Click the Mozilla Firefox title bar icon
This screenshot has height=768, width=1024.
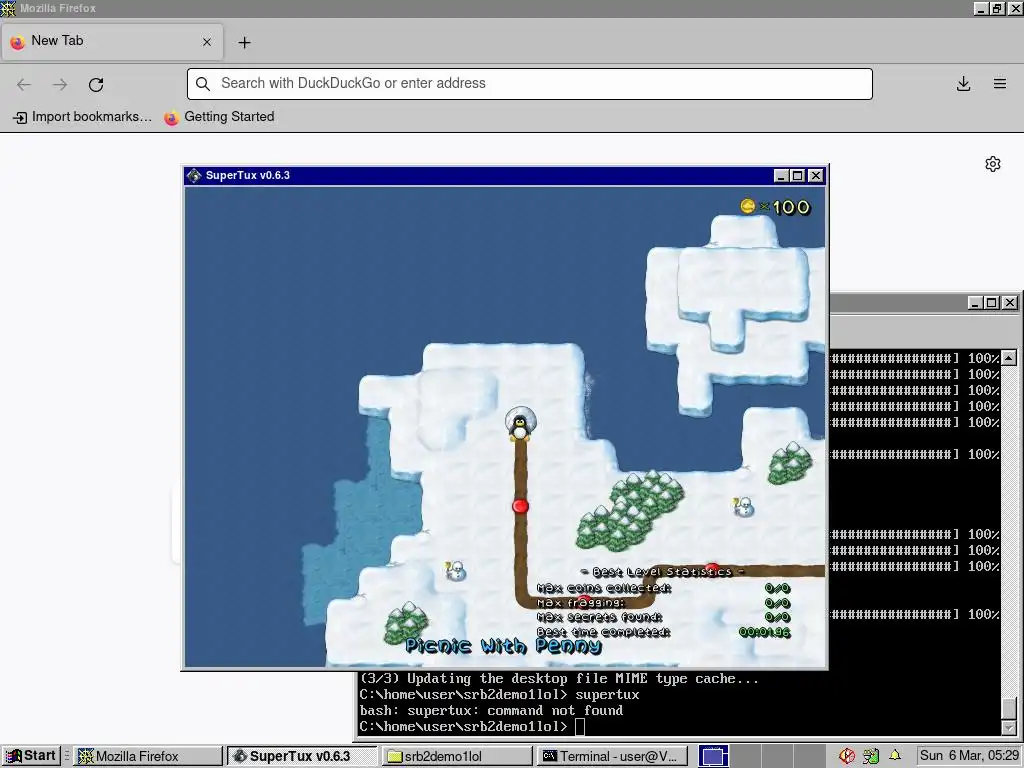(x=8, y=8)
